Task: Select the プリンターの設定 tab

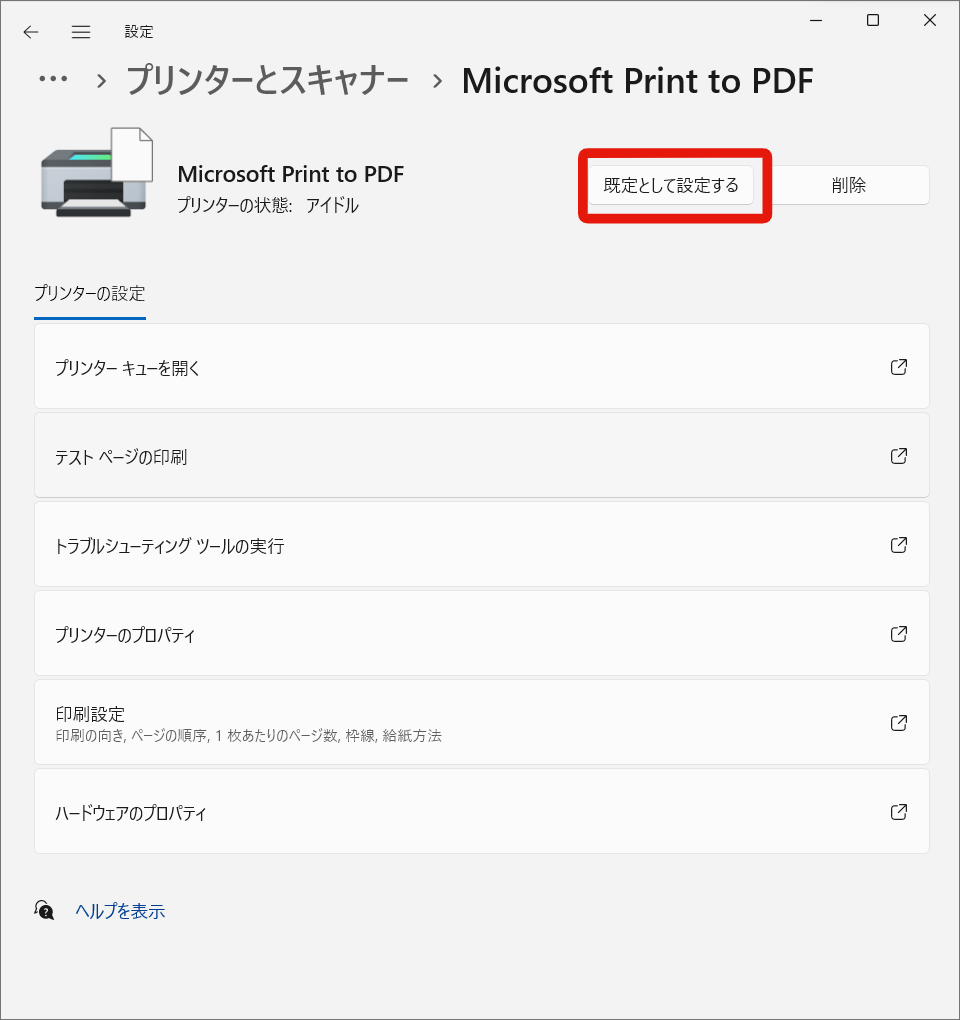Action: tap(90, 294)
